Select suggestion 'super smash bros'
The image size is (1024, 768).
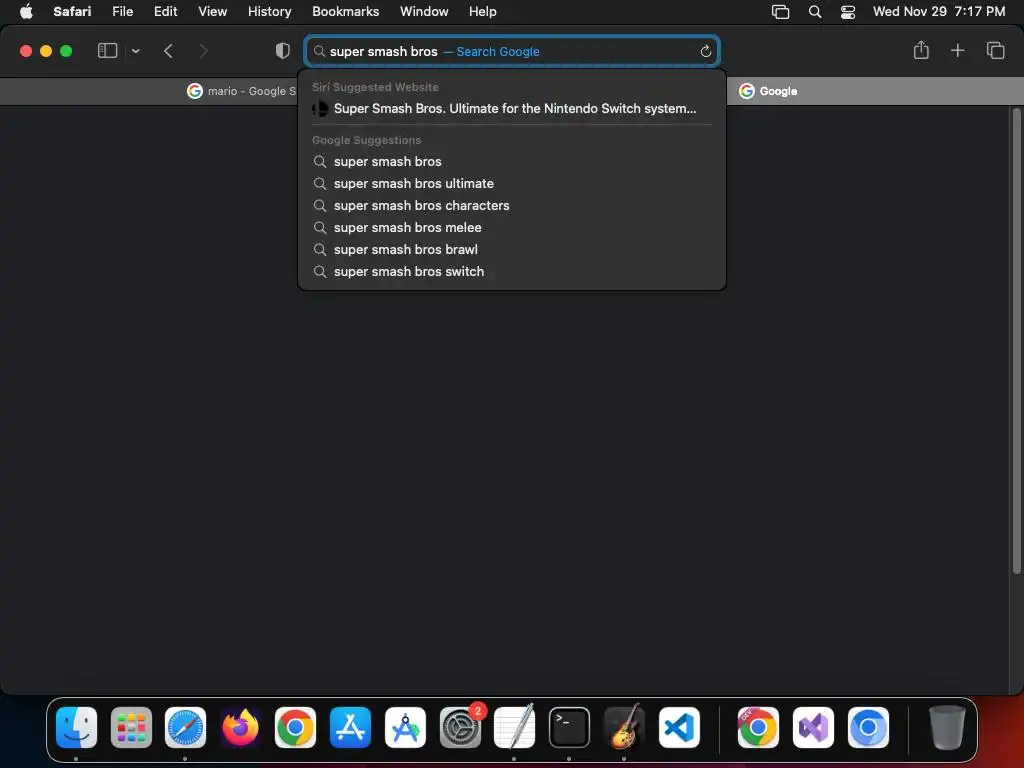click(x=511, y=161)
